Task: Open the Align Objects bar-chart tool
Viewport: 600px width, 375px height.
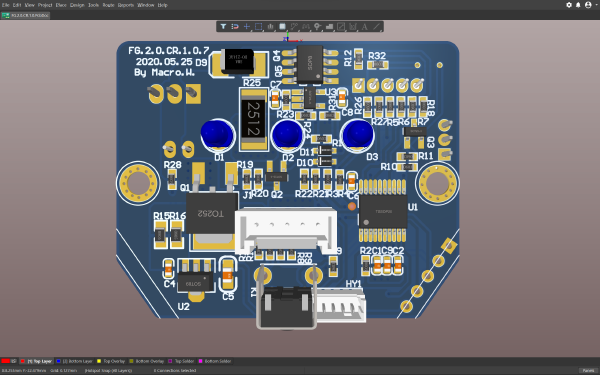Action: pyautogui.click(x=271, y=26)
